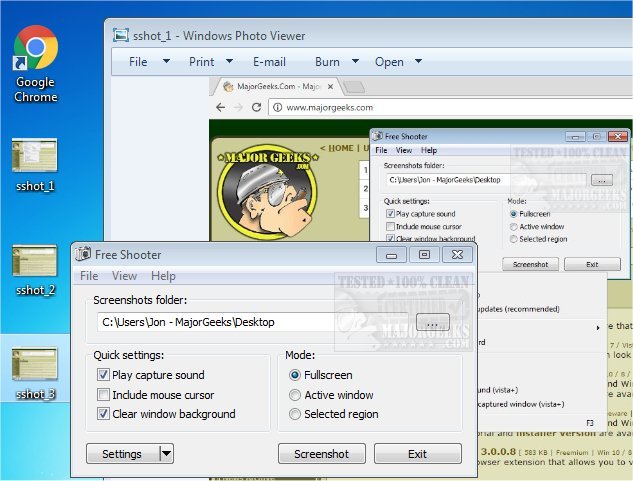Open View menu in background Free Shooter

pyautogui.click(x=404, y=150)
